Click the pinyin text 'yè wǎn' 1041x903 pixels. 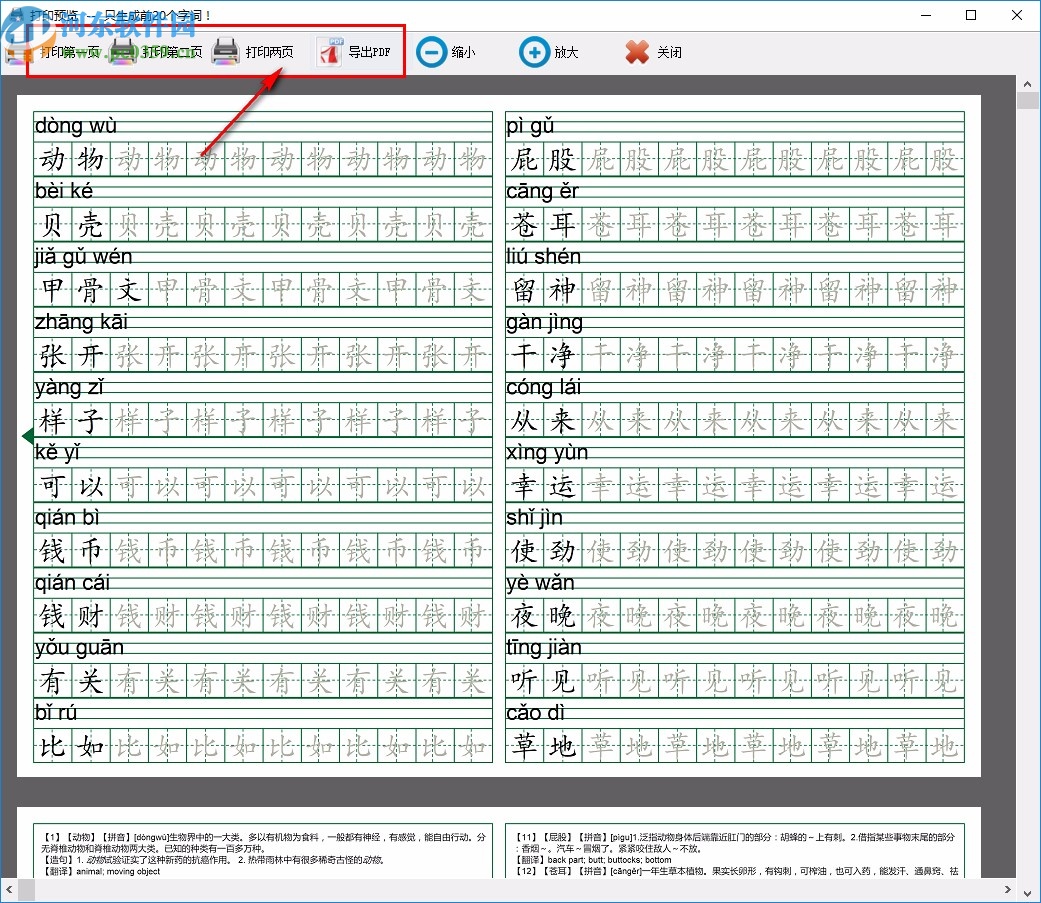pyautogui.click(x=540, y=583)
